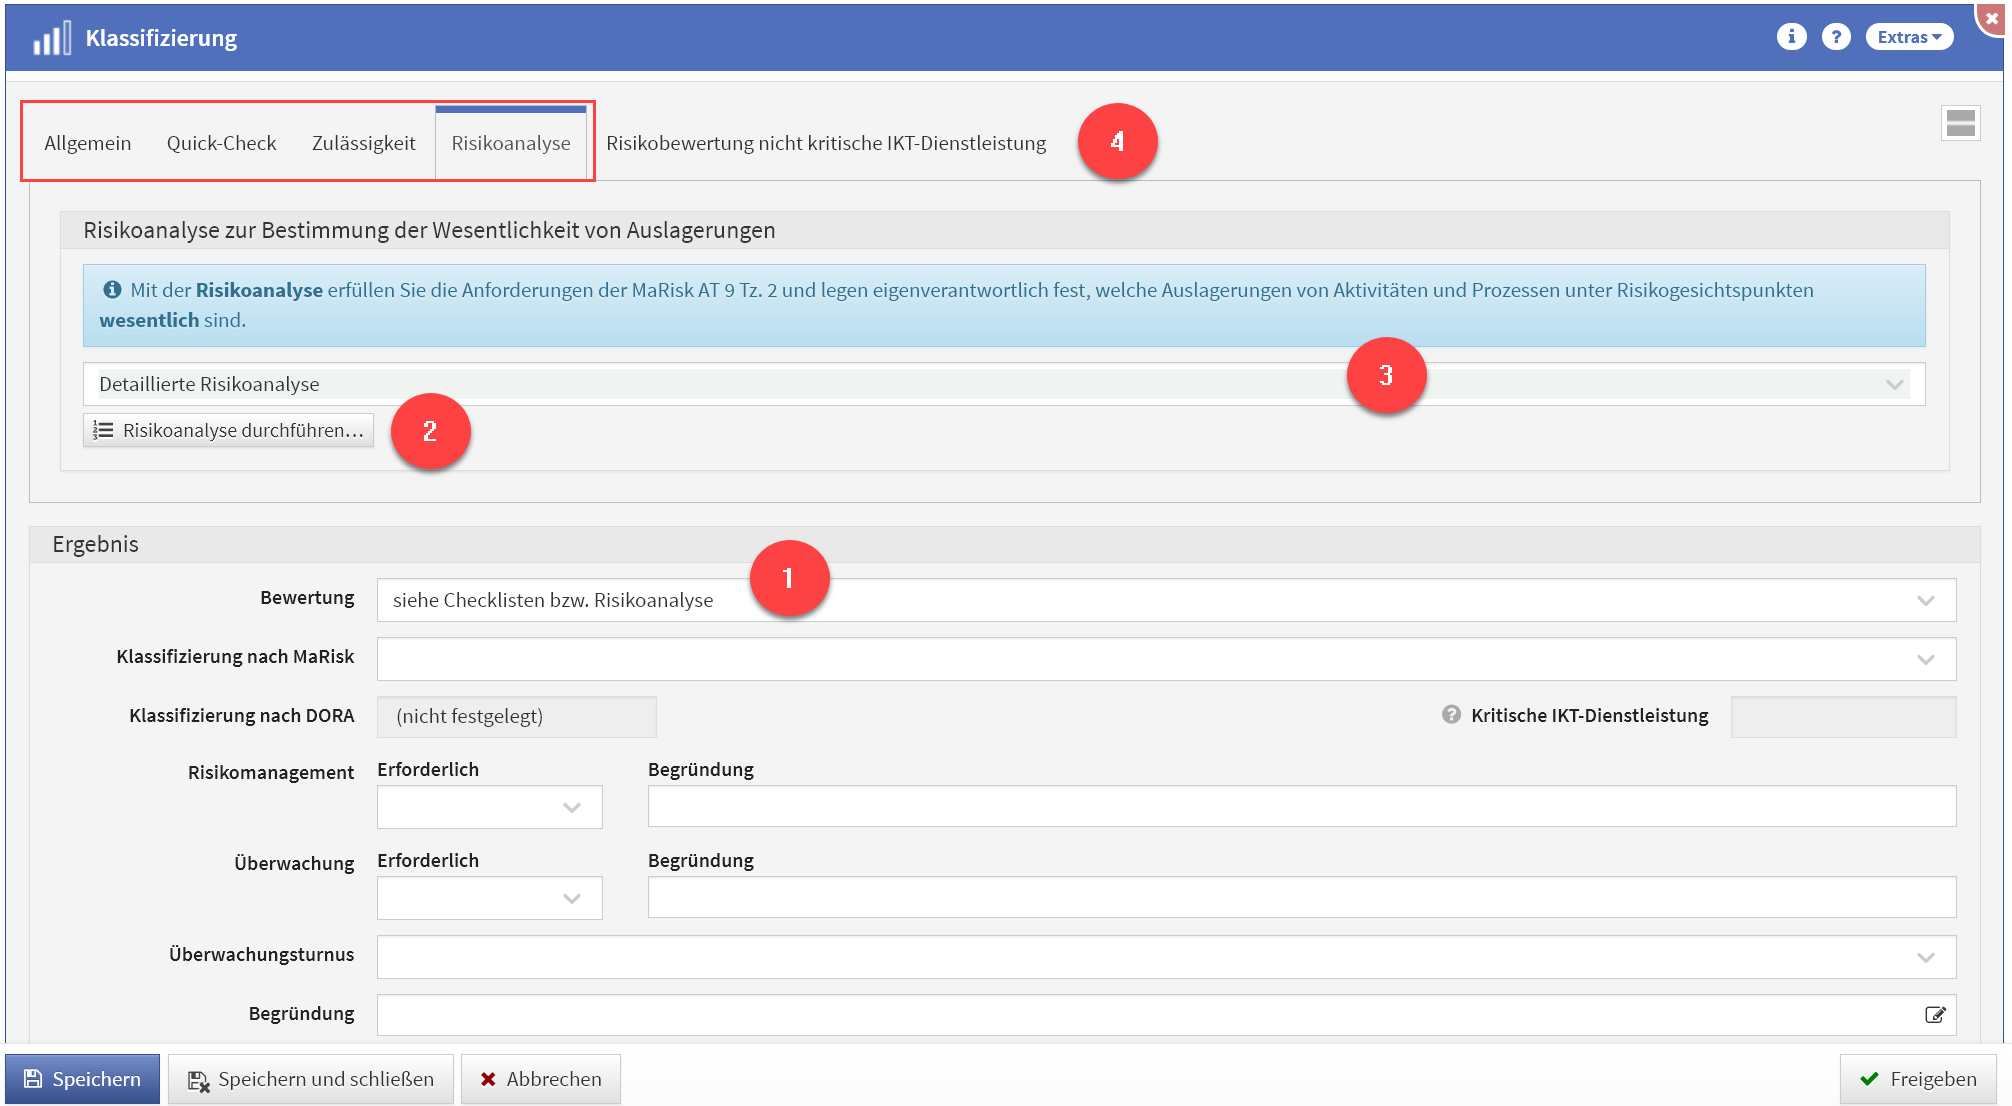Click the Risikomanagement Begründung text field
Image resolution: width=2012 pixels, height=1106 pixels.
click(x=1301, y=807)
